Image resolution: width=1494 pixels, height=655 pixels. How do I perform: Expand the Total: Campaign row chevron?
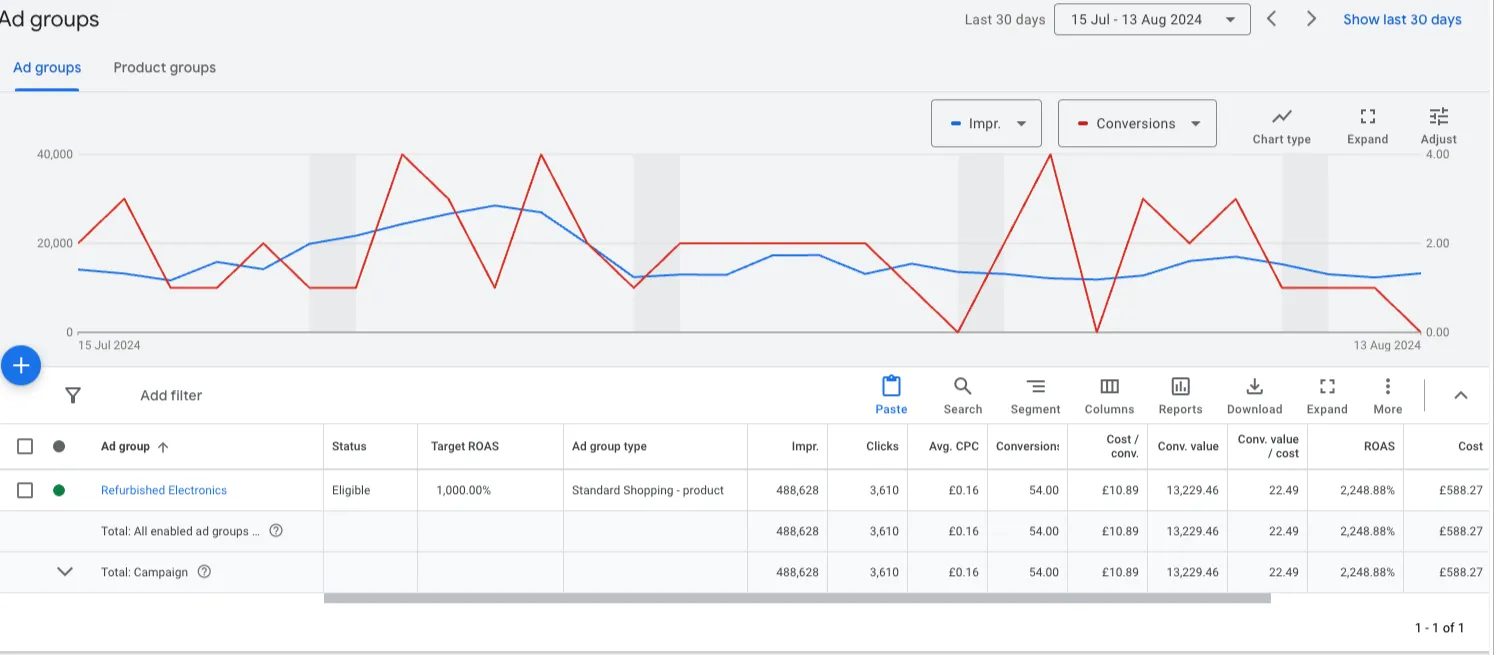(65, 572)
